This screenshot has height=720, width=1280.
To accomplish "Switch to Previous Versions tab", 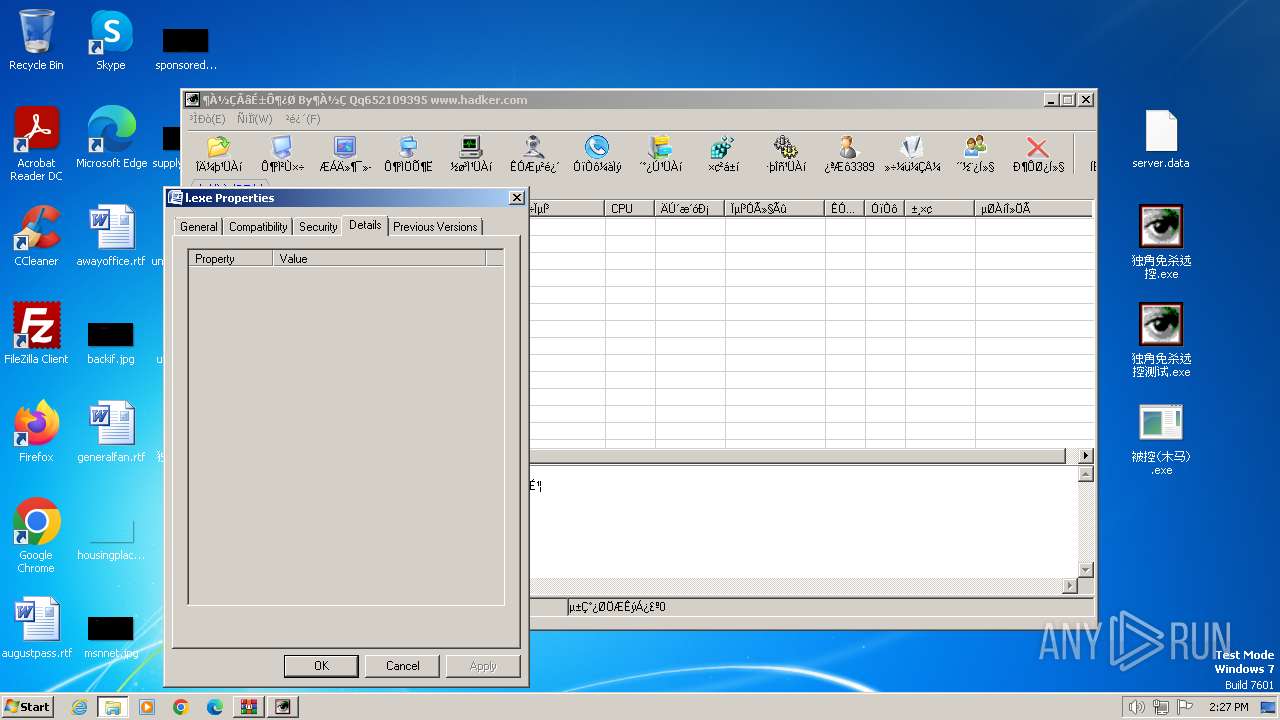I will (x=435, y=227).
